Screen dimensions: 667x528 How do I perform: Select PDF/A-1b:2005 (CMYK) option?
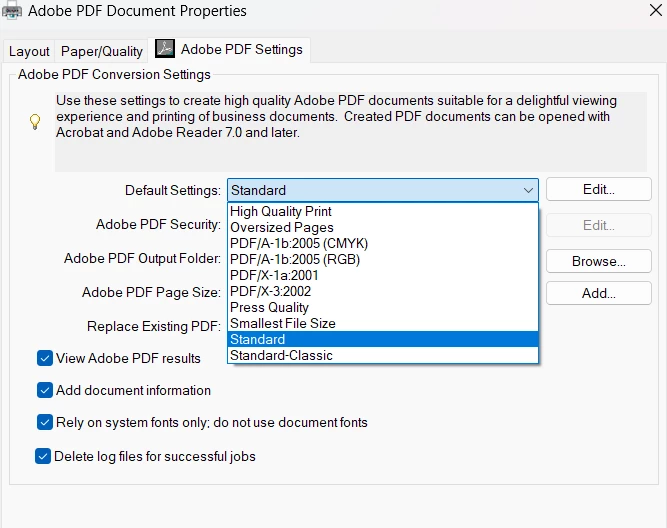(x=383, y=243)
